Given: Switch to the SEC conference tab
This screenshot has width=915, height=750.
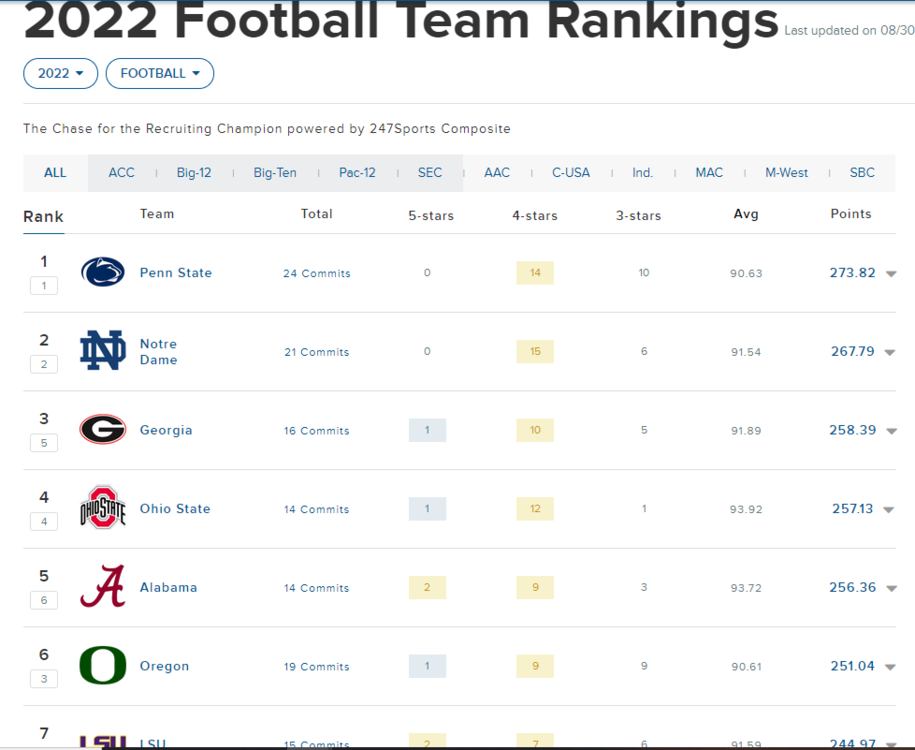Looking at the screenshot, I should (x=430, y=173).
